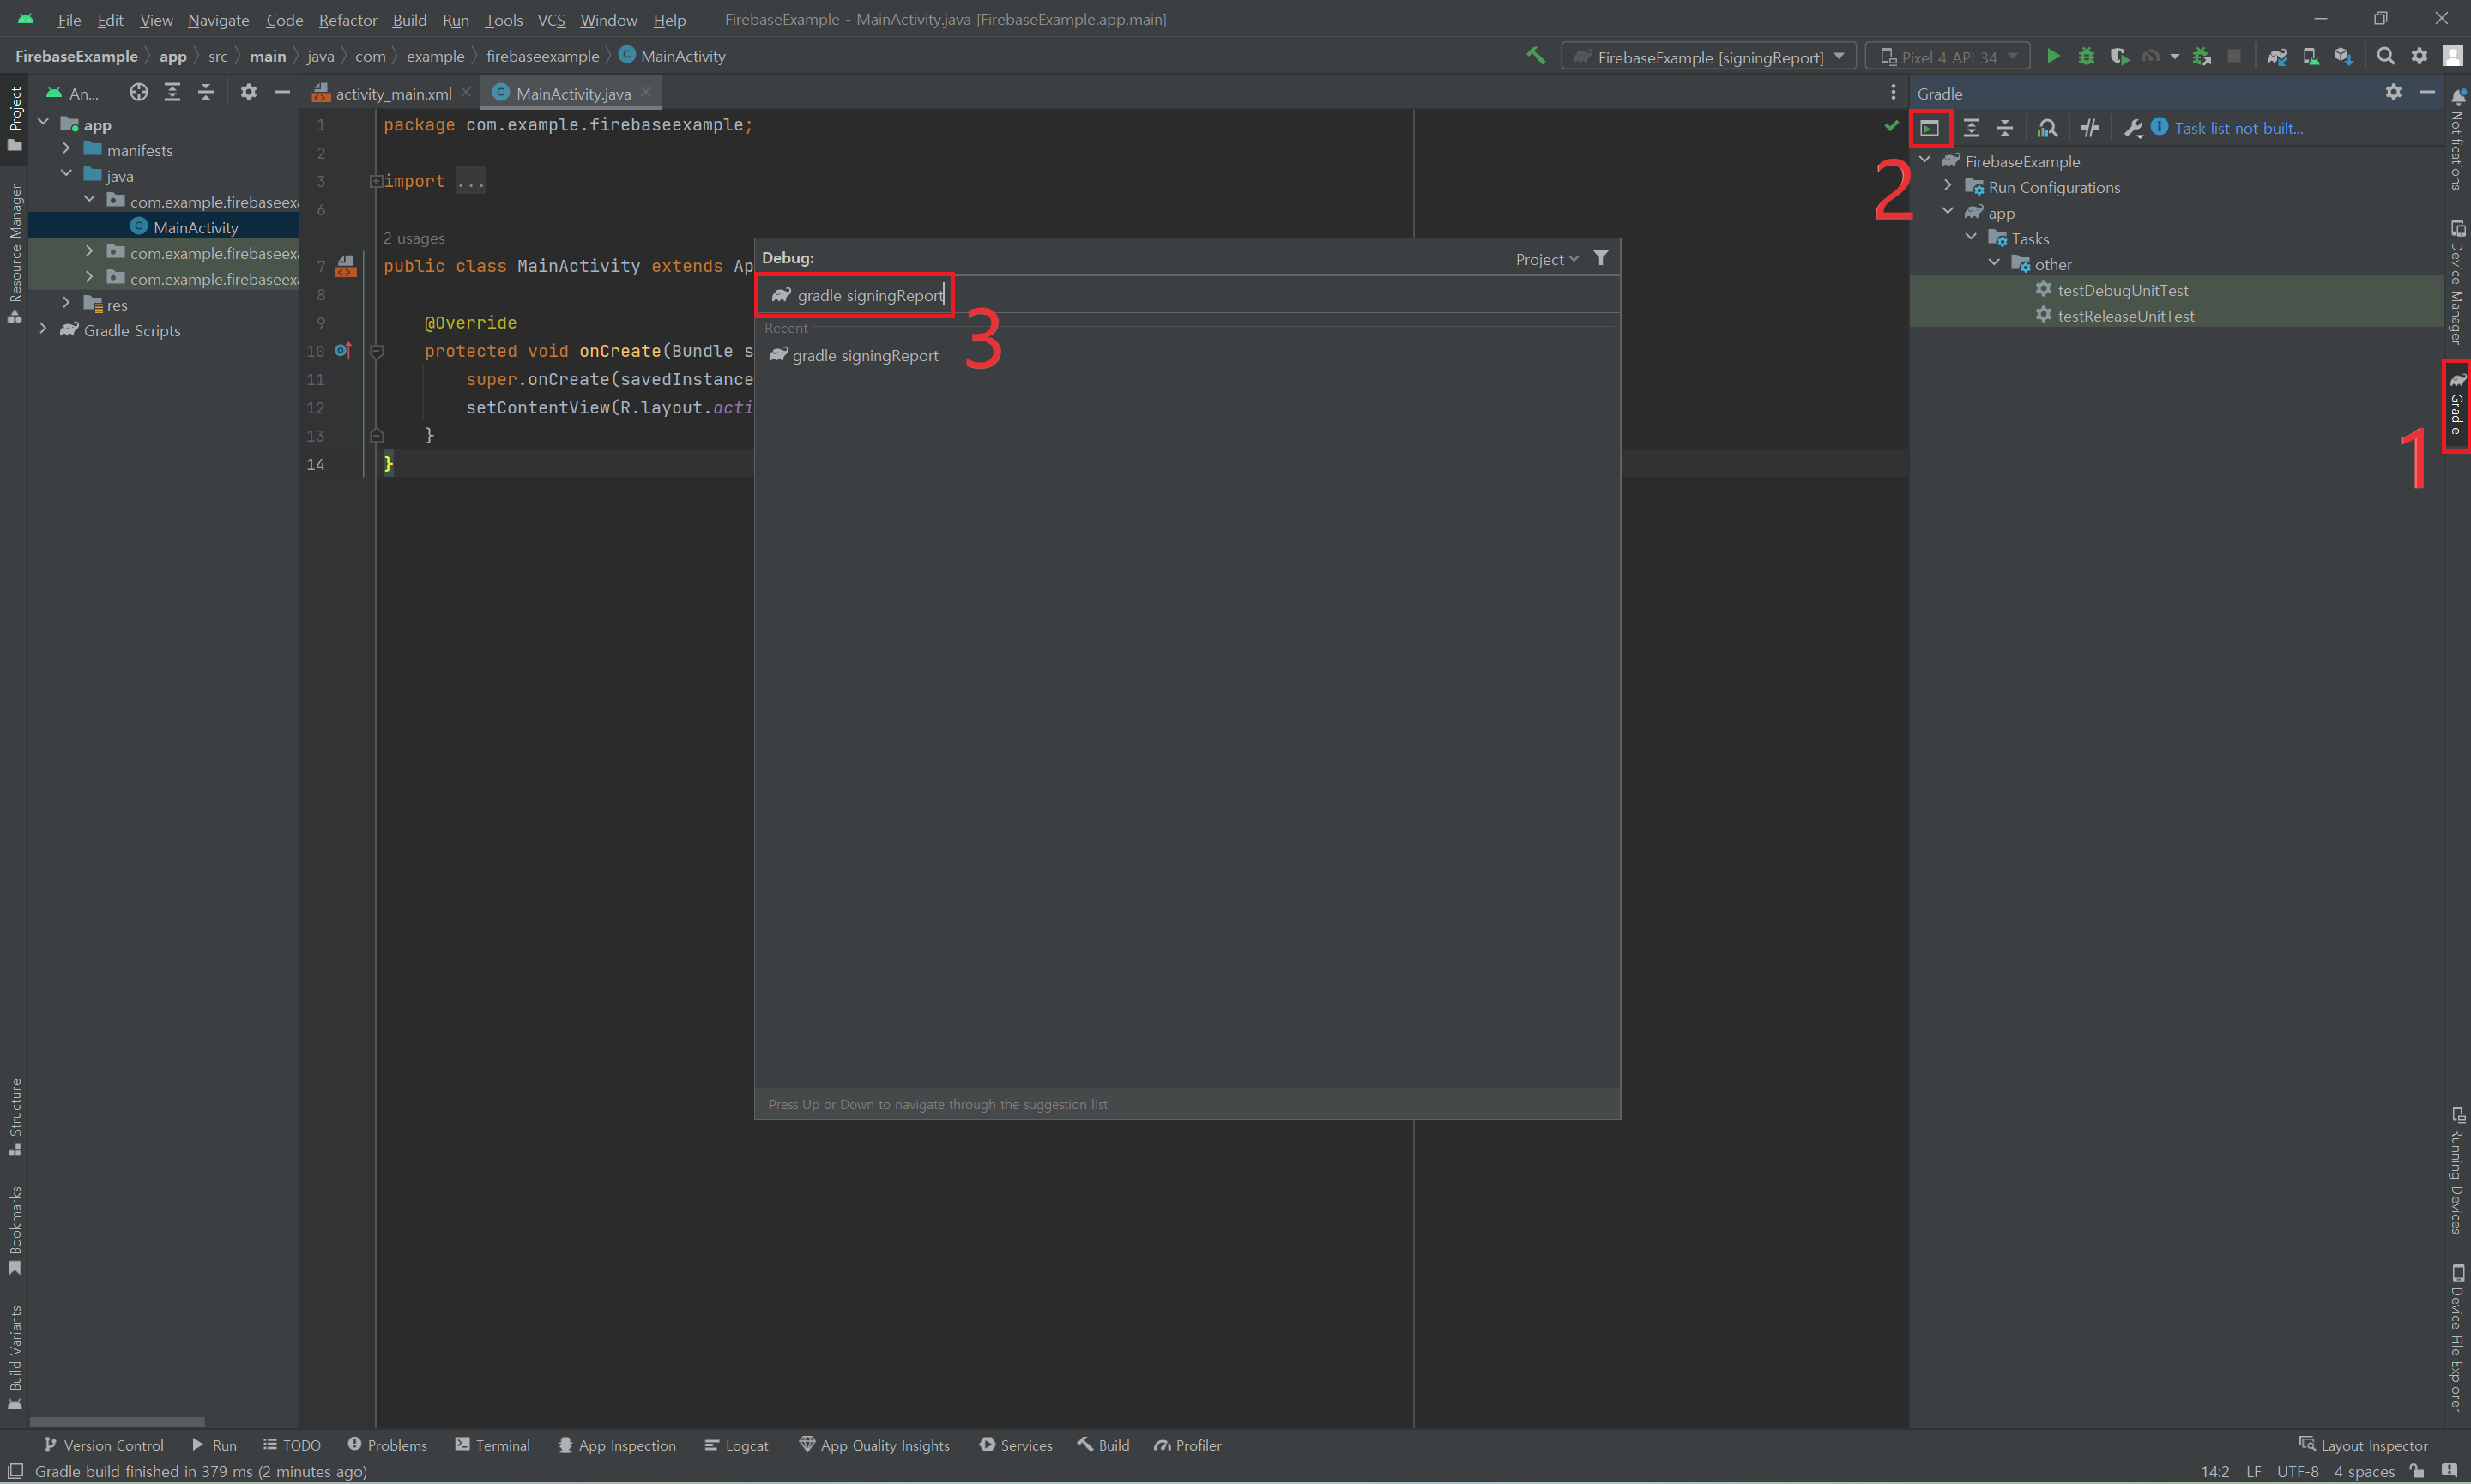Open the Android view selector dropdown
The image size is (2471, 1484).
(x=72, y=93)
